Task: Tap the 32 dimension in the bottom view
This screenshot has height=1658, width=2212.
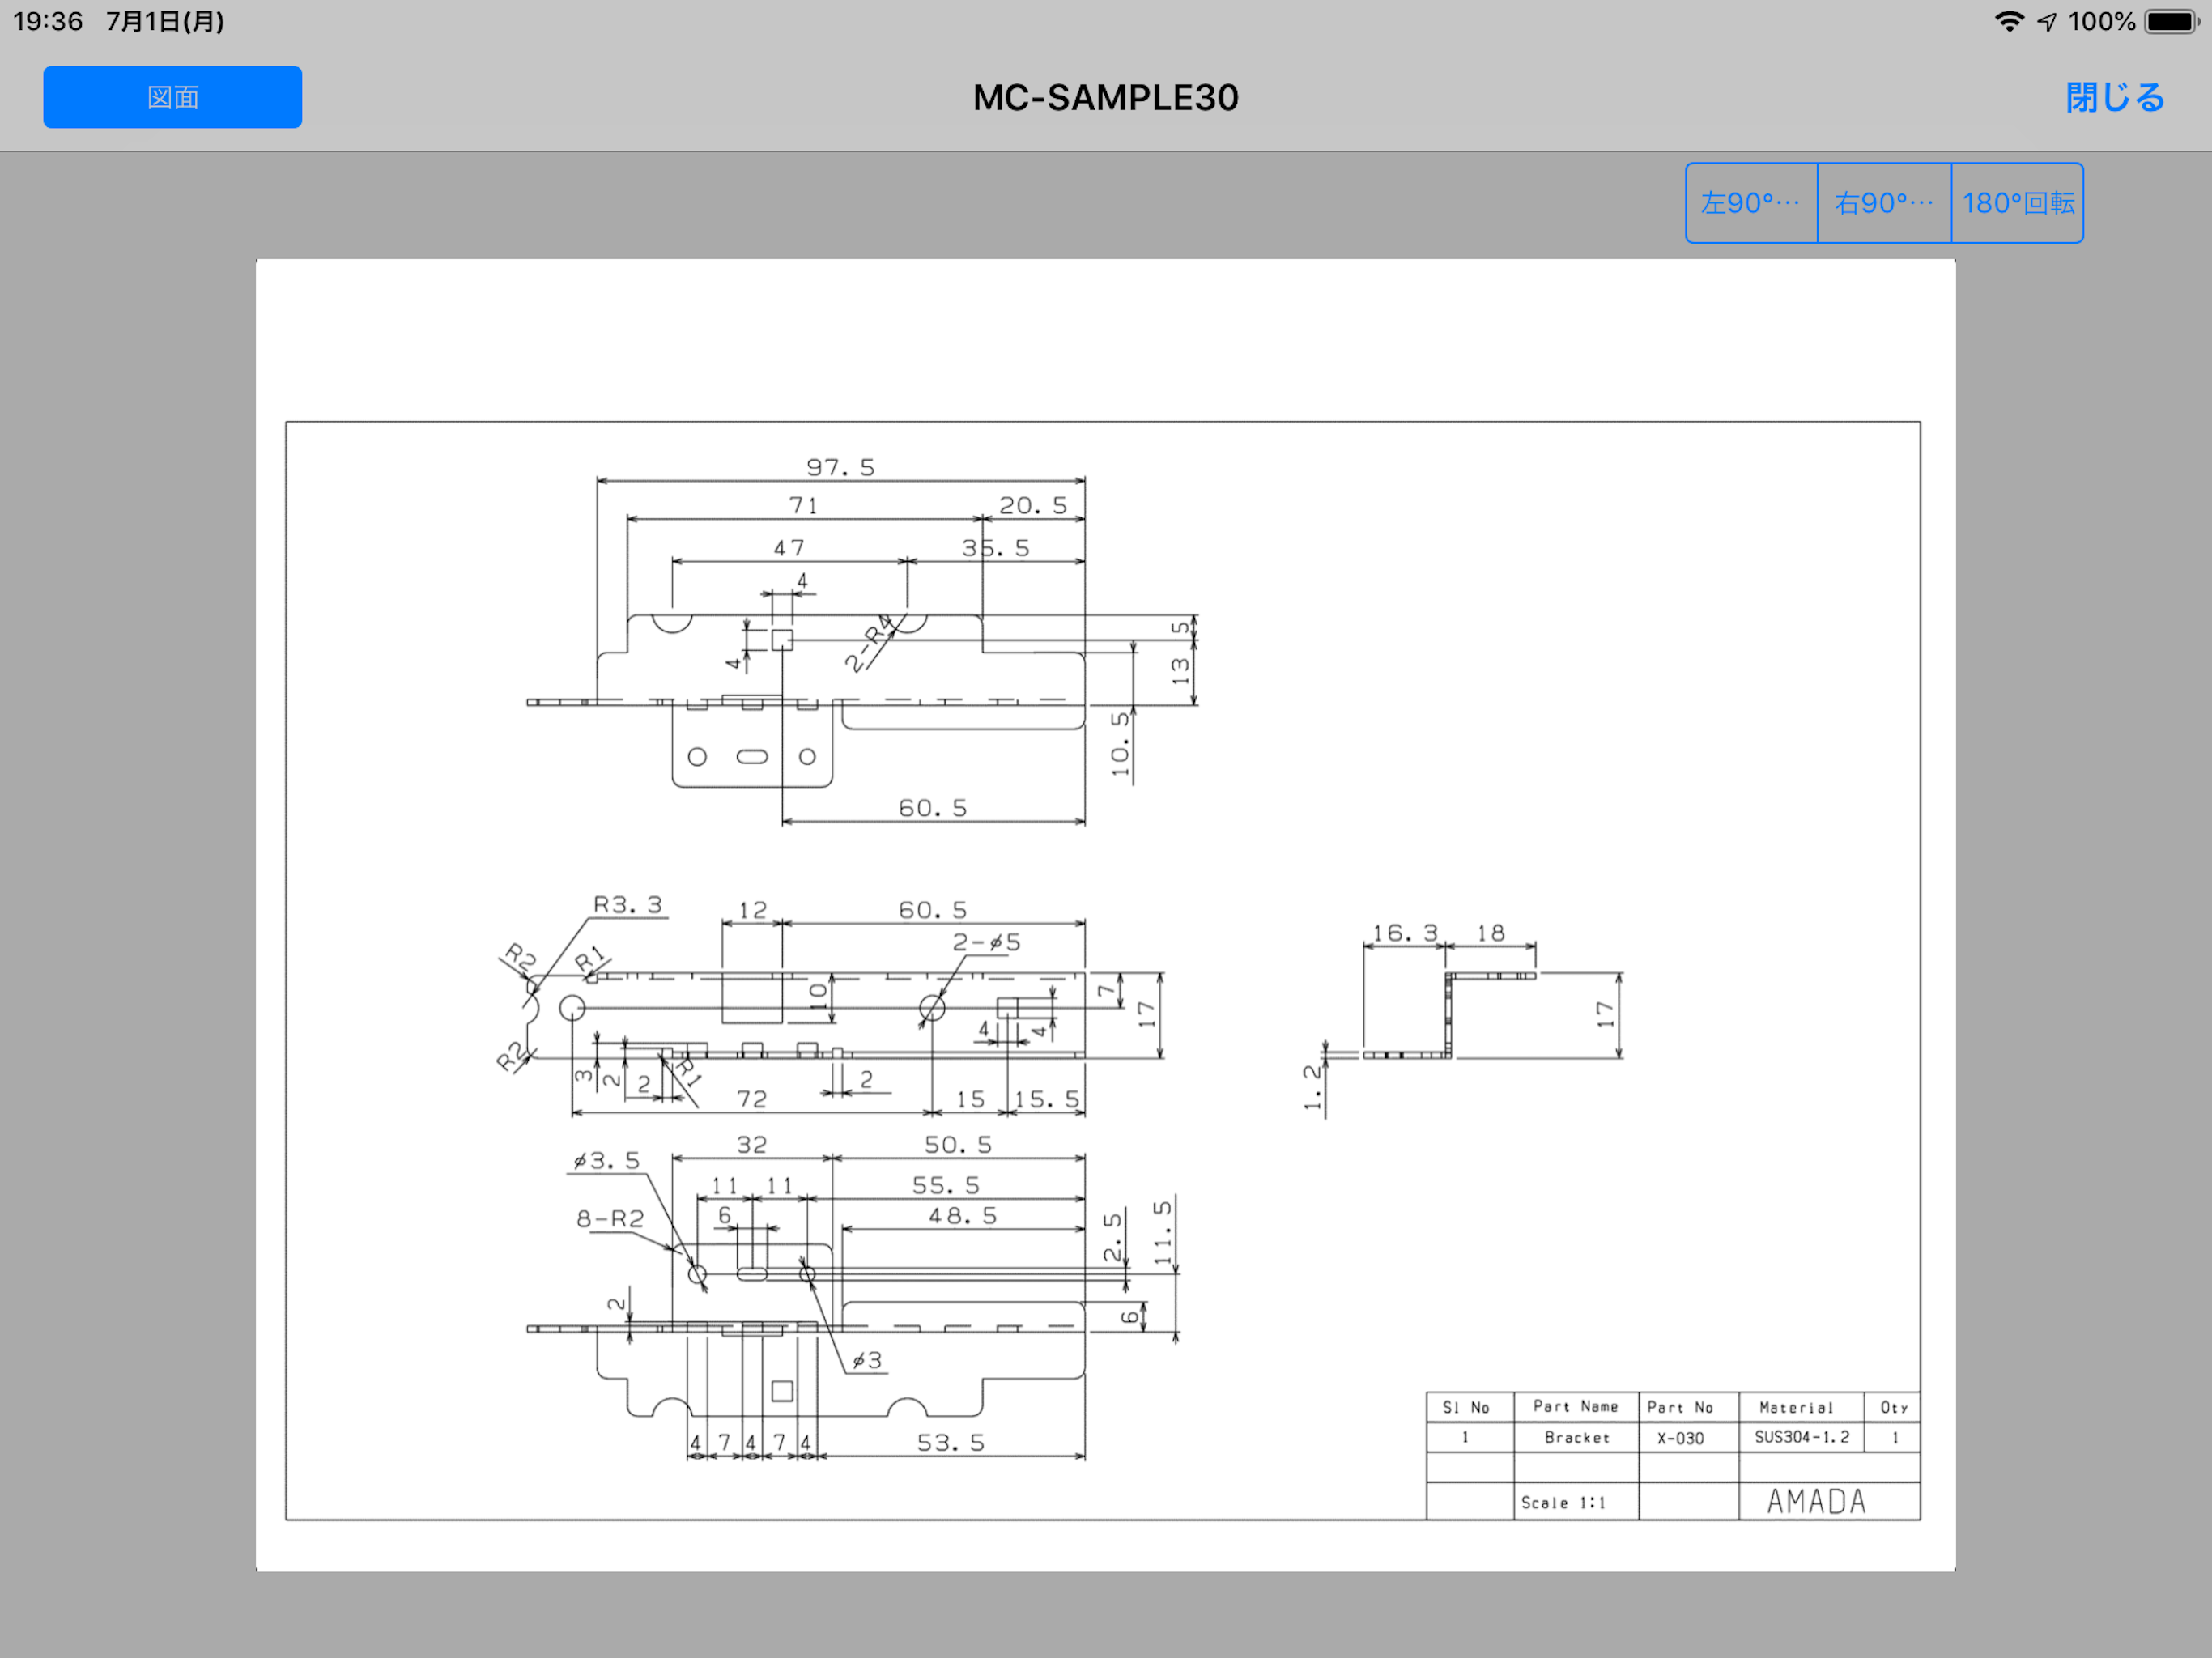Action: tap(752, 1144)
